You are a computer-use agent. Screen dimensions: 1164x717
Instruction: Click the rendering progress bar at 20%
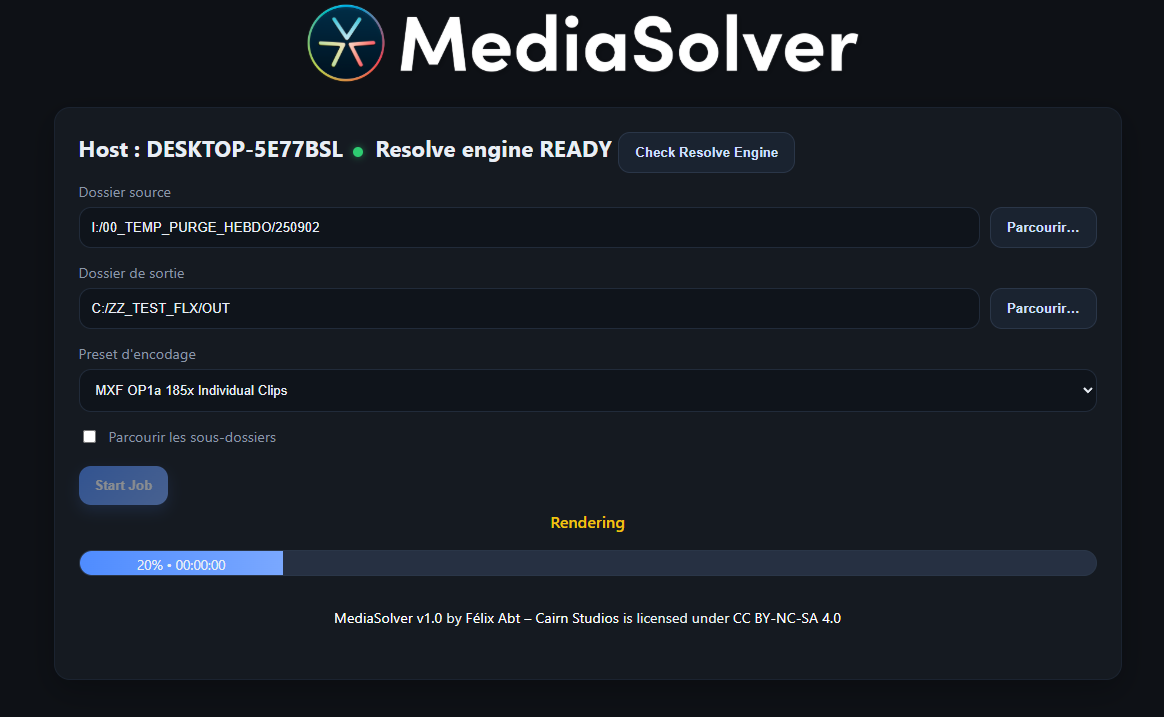[x=587, y=563]
